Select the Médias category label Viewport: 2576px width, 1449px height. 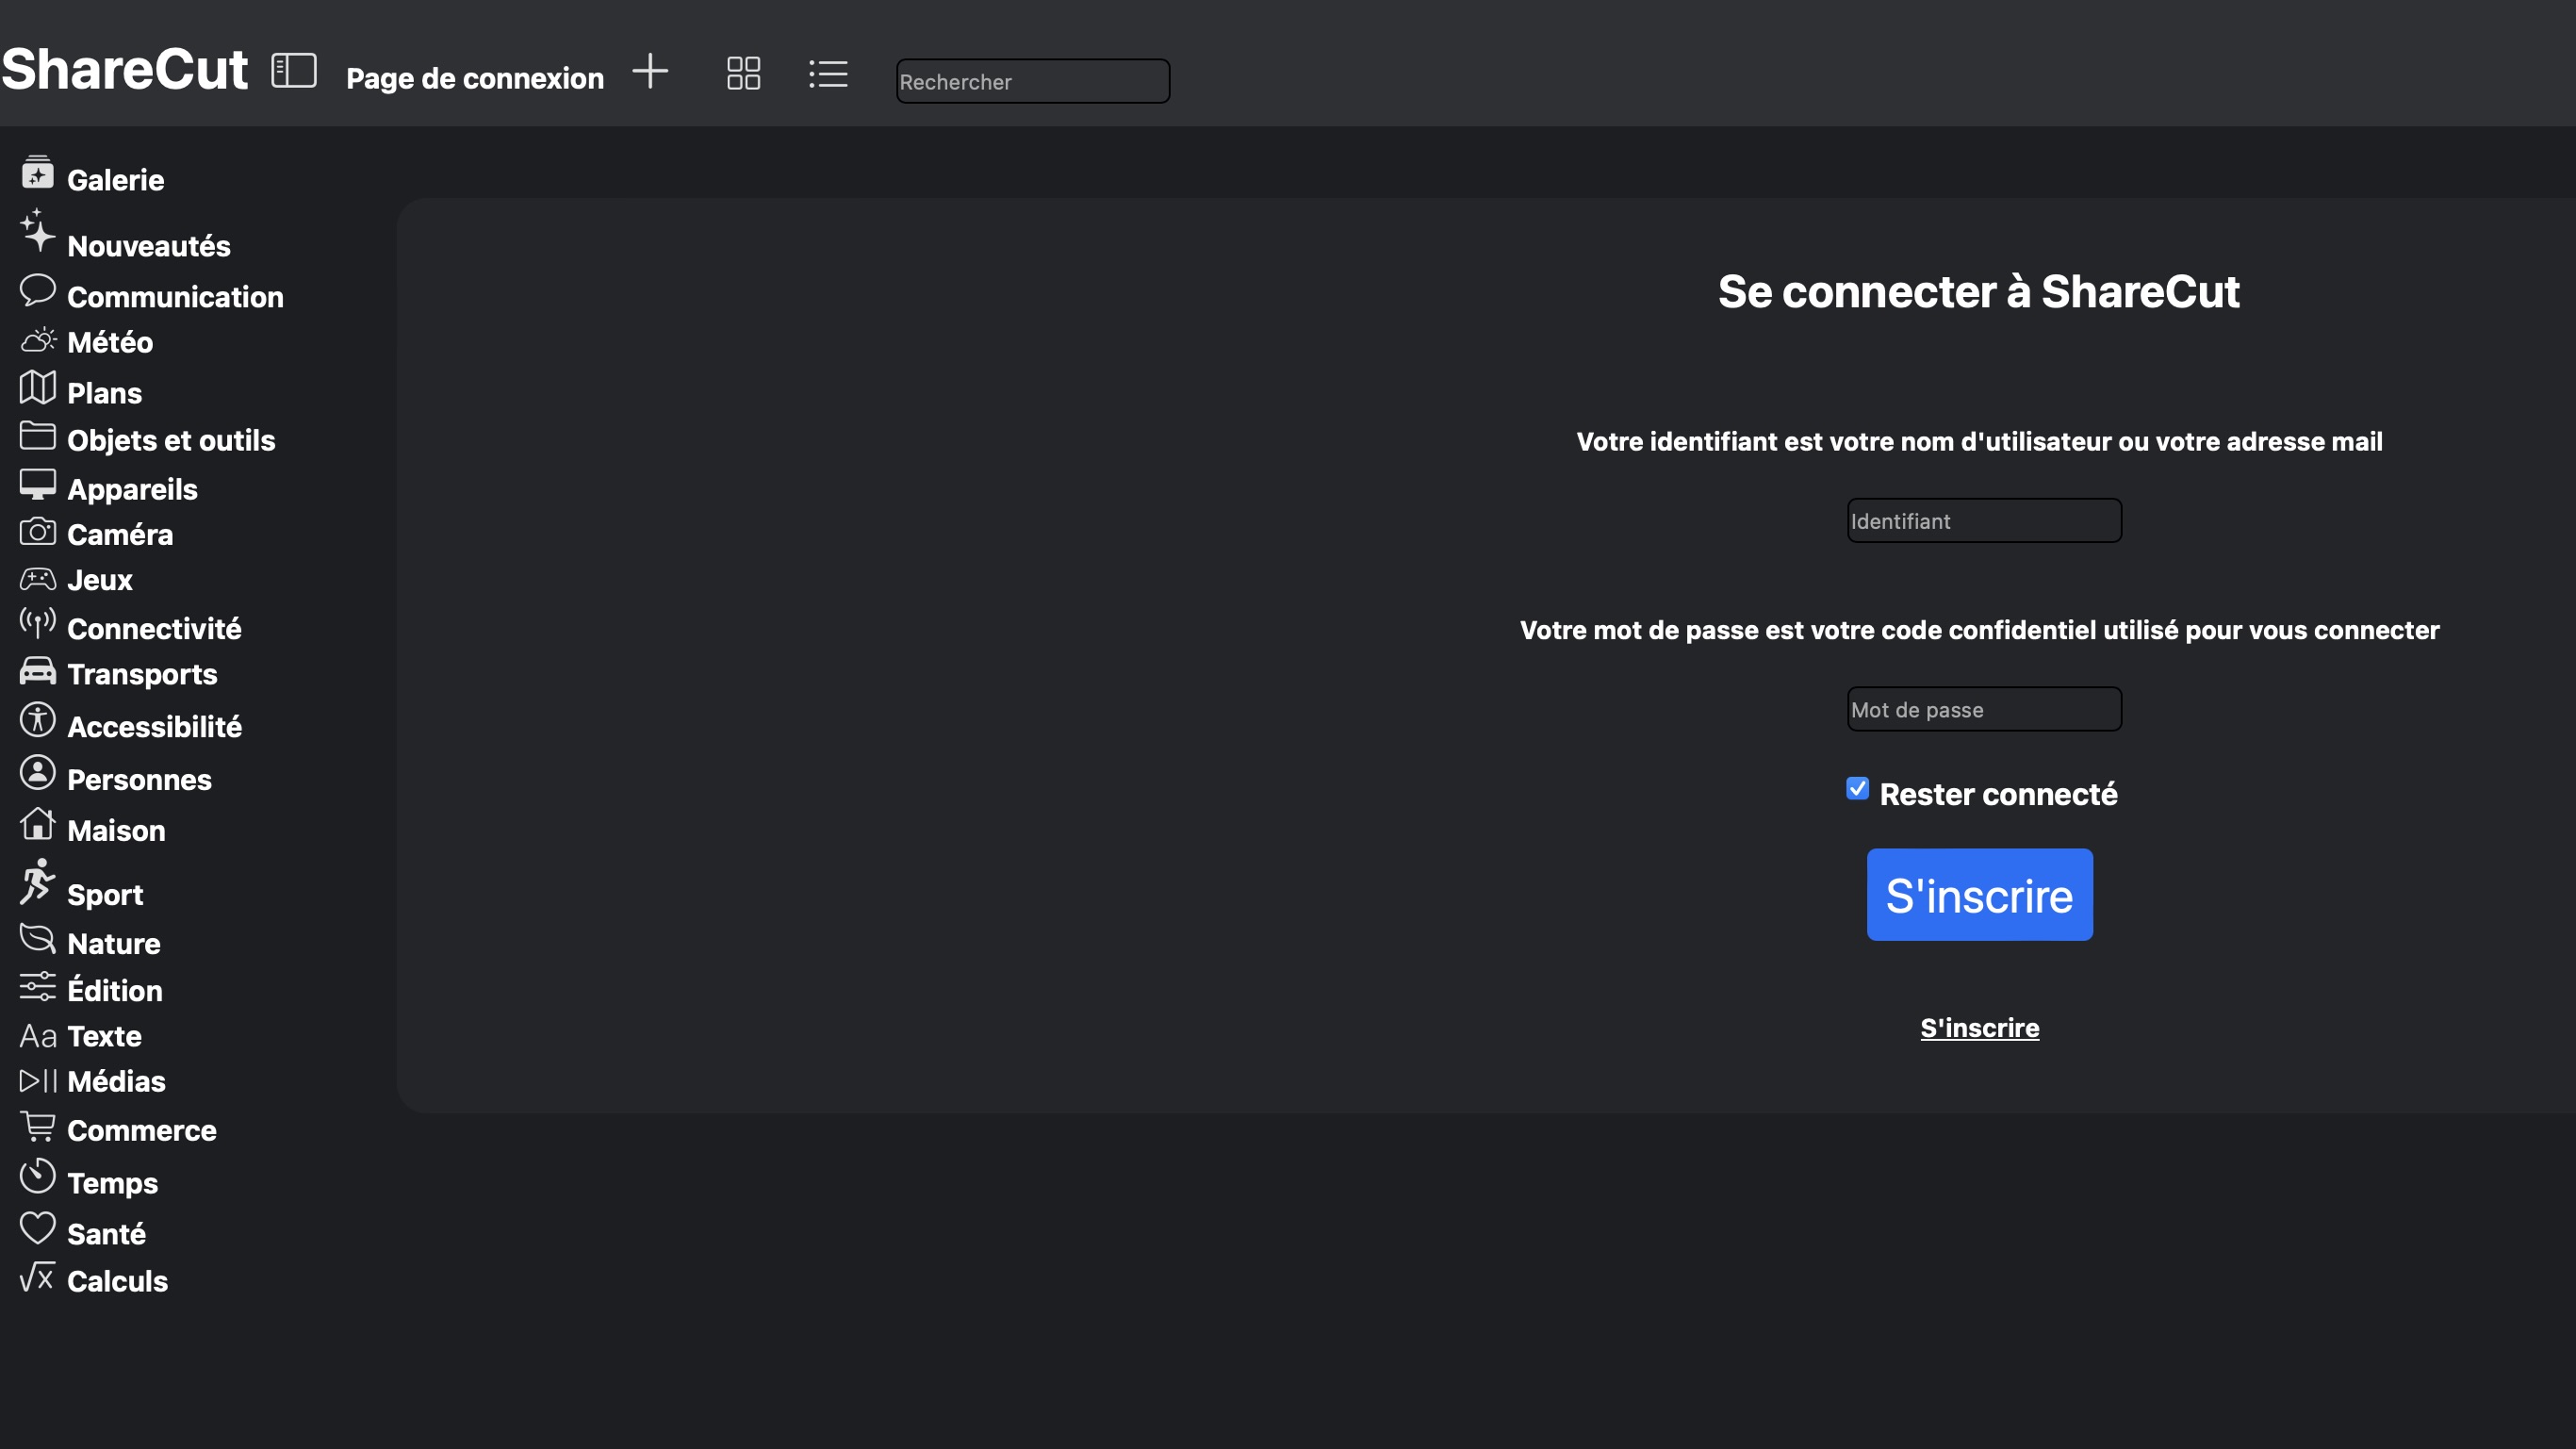[x=116, y=1081]
